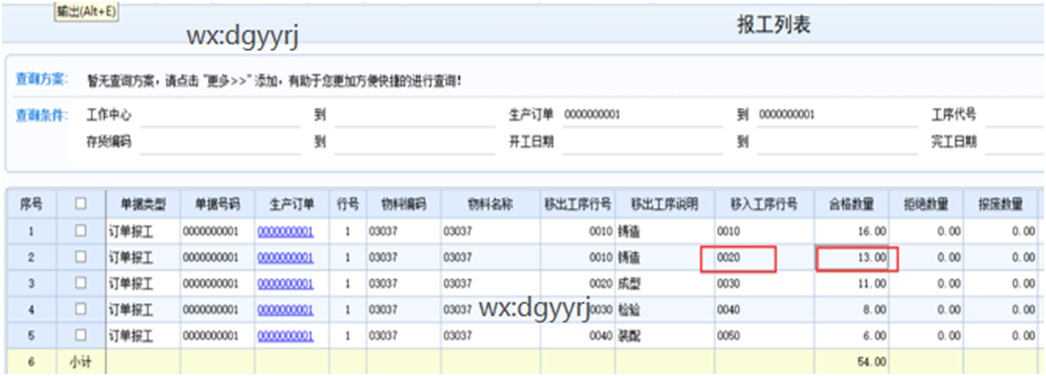
Task: Check the checkbox for row 5
Action: point(81,335)
